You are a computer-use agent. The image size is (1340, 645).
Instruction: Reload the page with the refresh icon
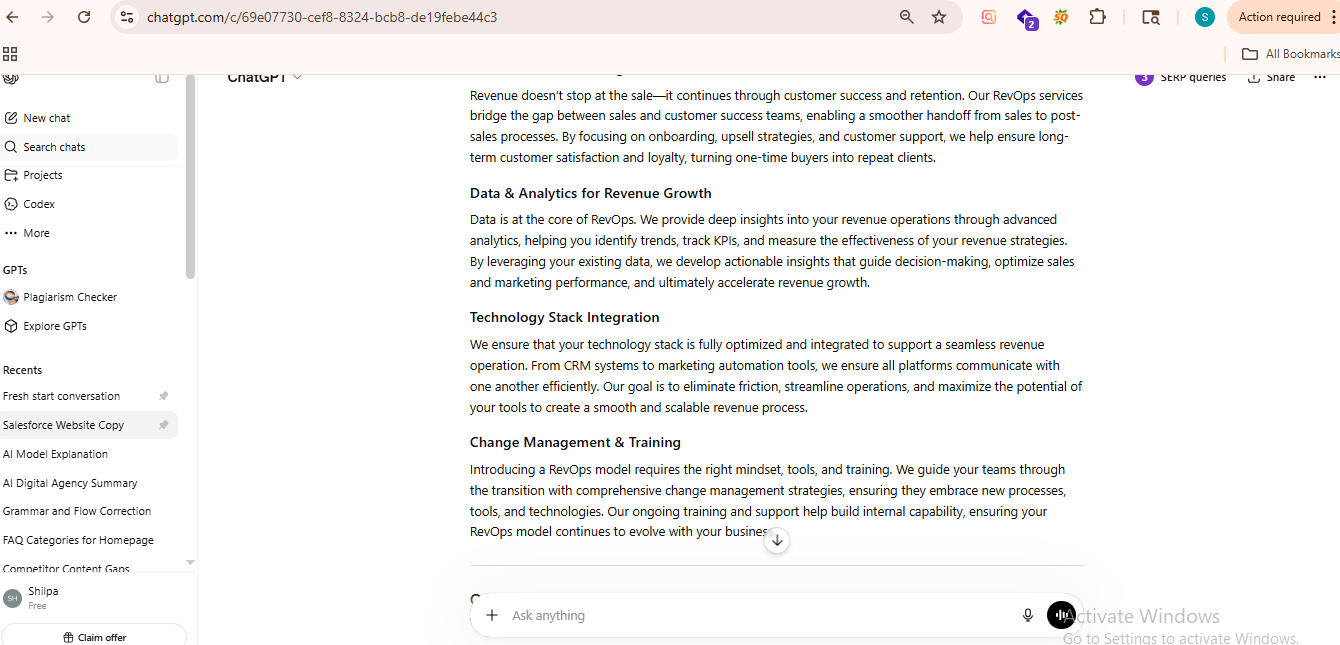click(x=84, y=17)
